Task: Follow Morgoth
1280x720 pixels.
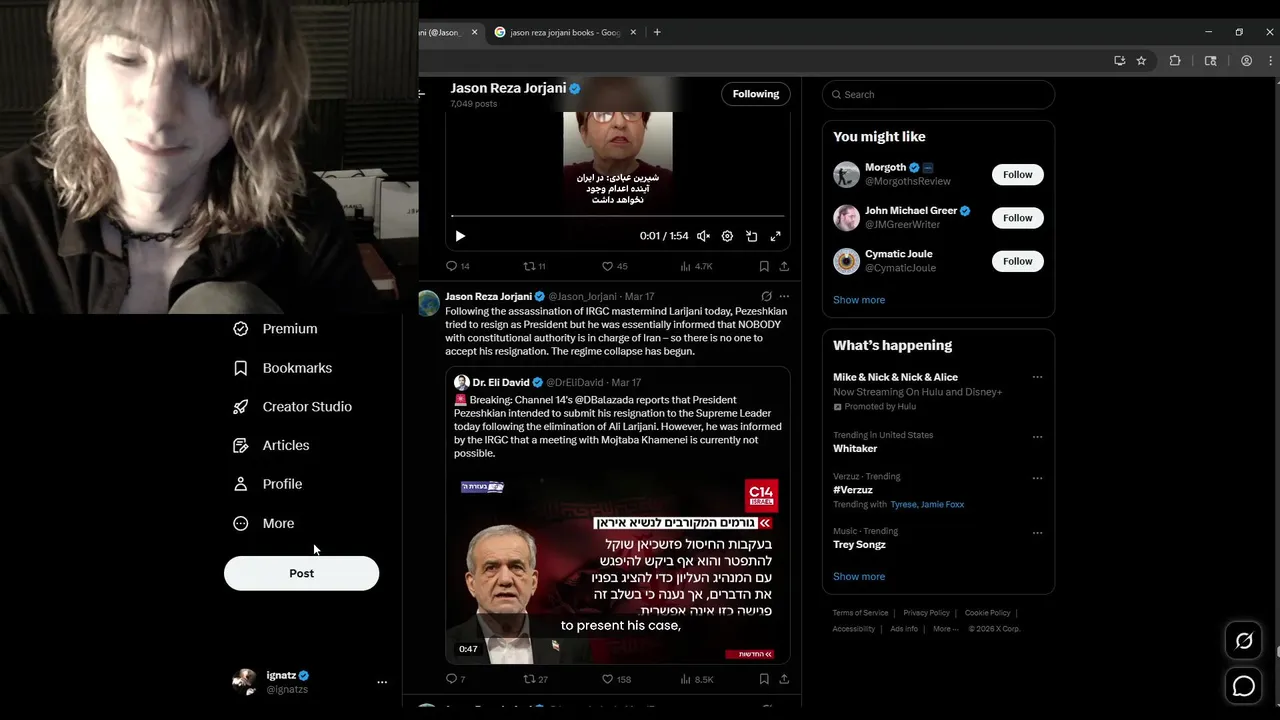Action: click(x=1017, y=174)
